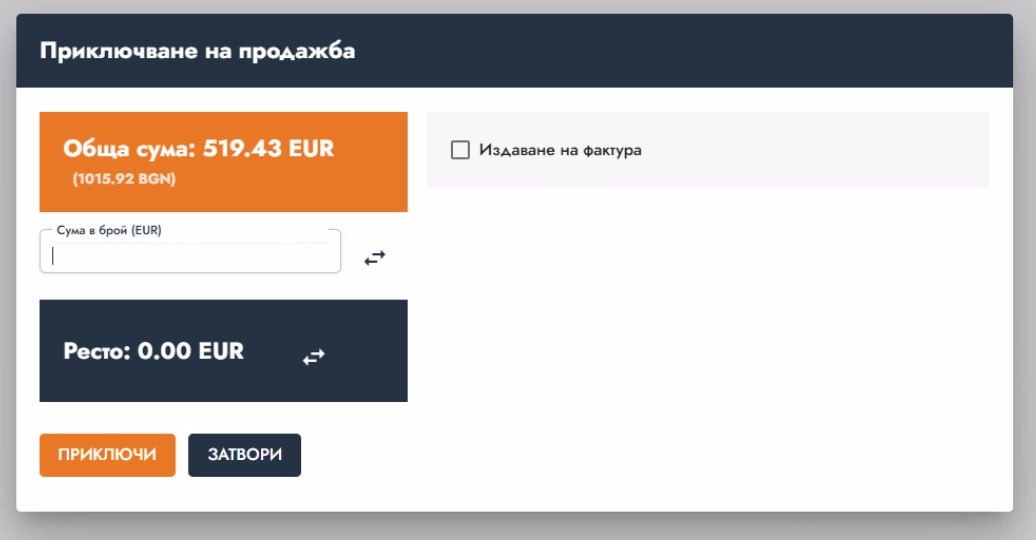The image size is (1036, 540).
Task: Toggle currency arrows in the Ресто panel
Action: (314, 357)
